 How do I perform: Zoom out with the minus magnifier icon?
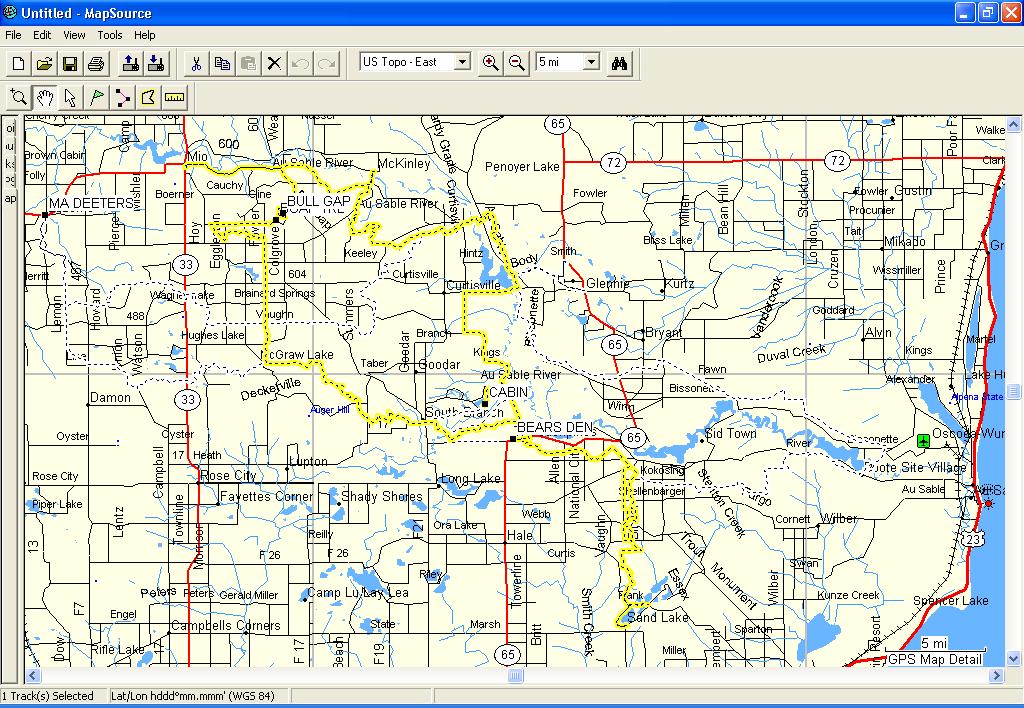tap(516, 63)
